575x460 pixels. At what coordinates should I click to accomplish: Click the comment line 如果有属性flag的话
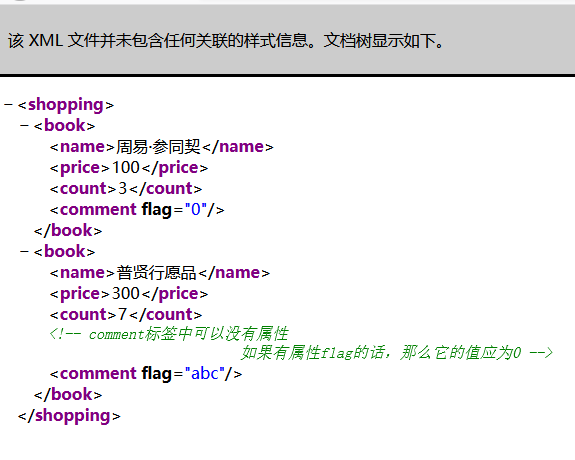coord(397,353)
